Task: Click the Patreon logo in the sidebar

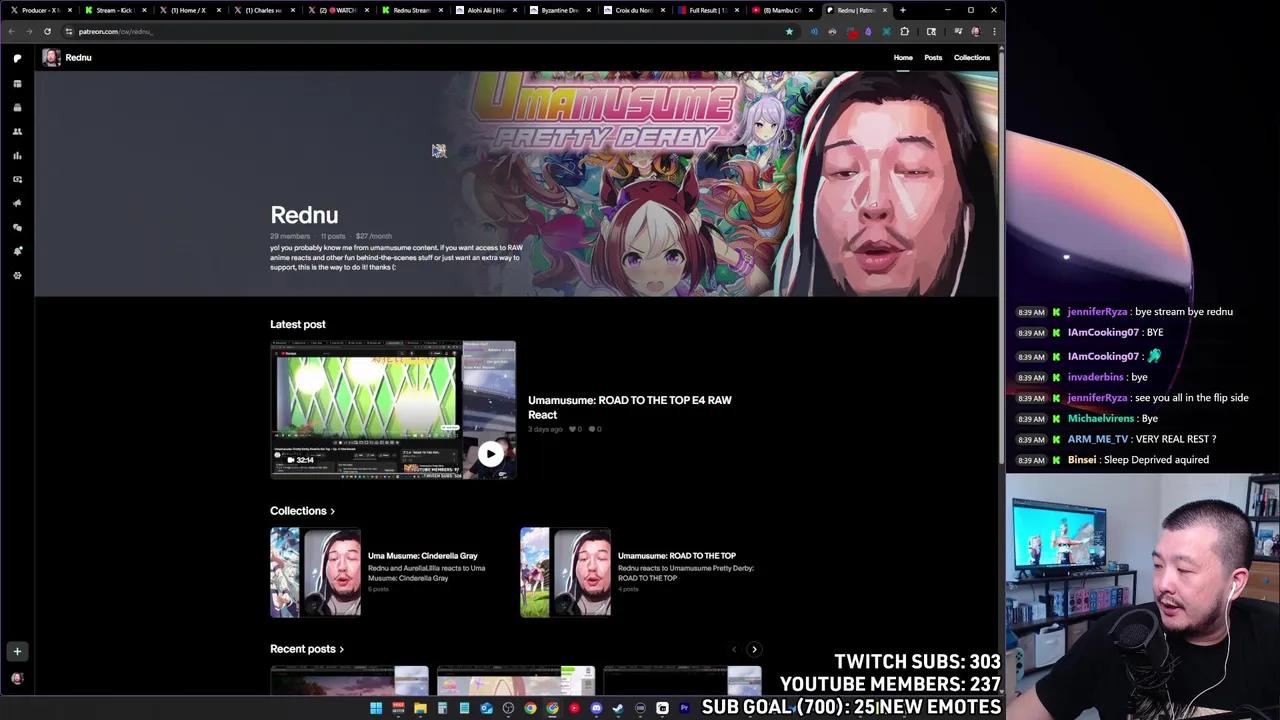Action: [17, 58]
